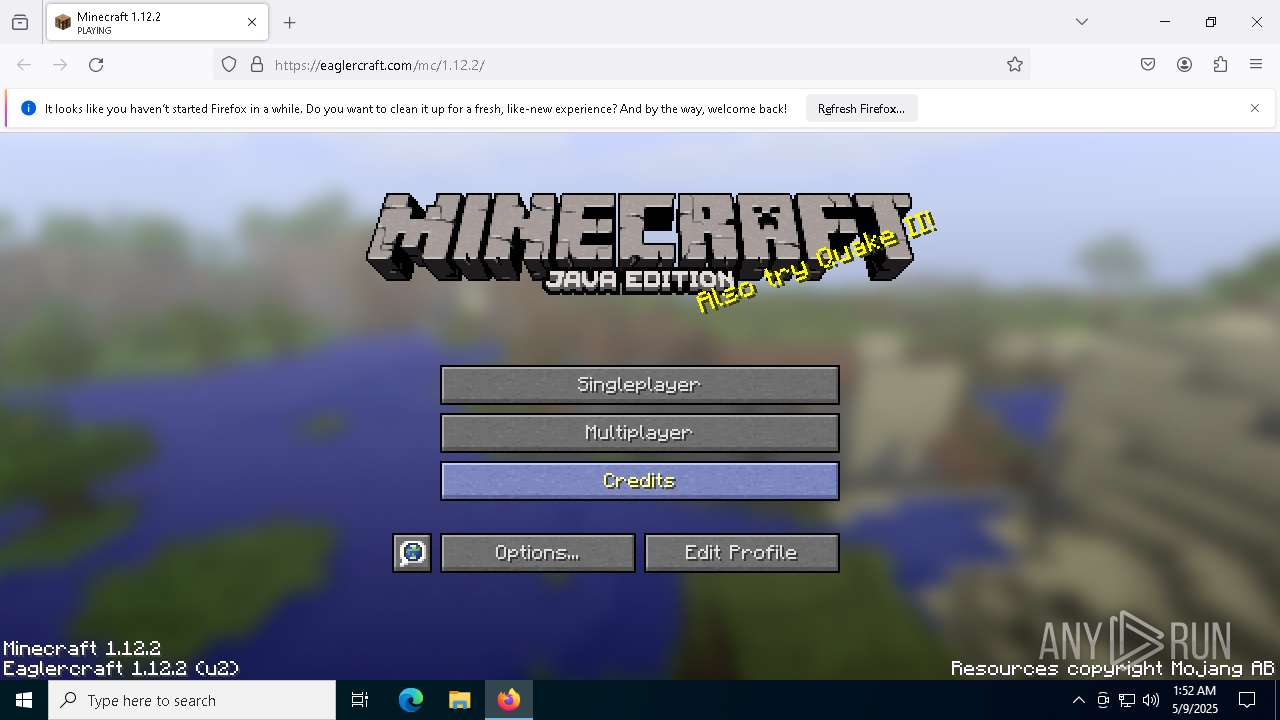Click the 'Also try Quake III!' splash text
The width and height of the screenshot is (1280, 720).
click(x=817, y=262)
